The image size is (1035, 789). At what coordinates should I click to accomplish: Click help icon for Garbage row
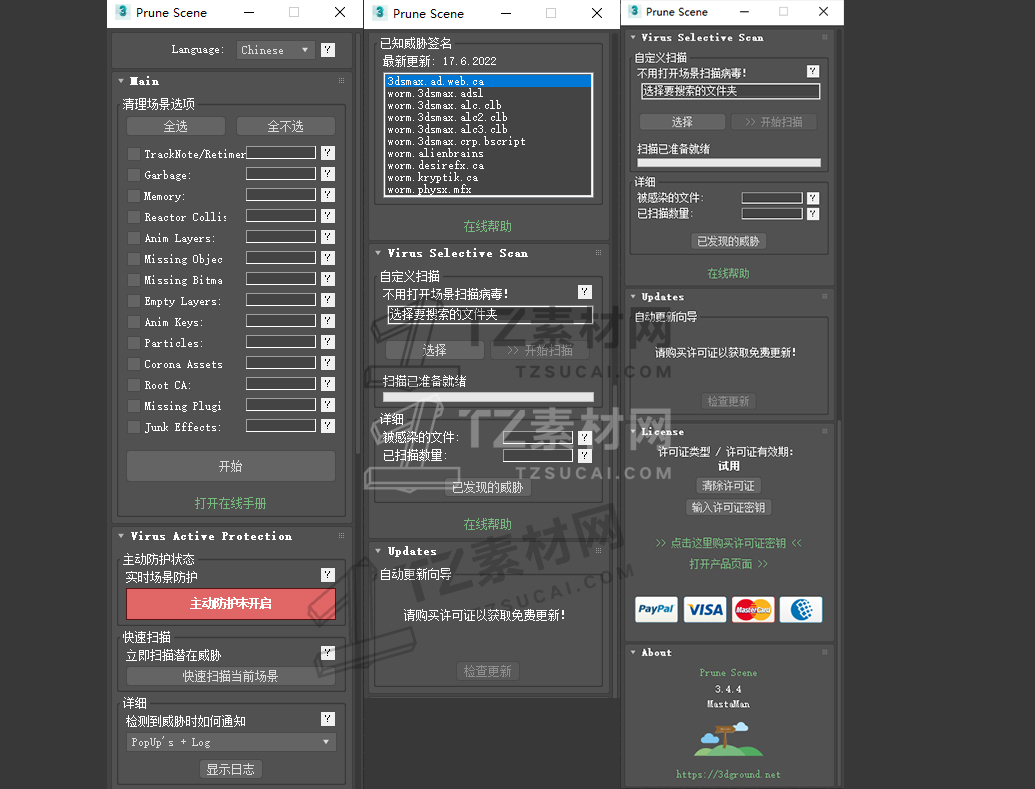click(327, 174)
